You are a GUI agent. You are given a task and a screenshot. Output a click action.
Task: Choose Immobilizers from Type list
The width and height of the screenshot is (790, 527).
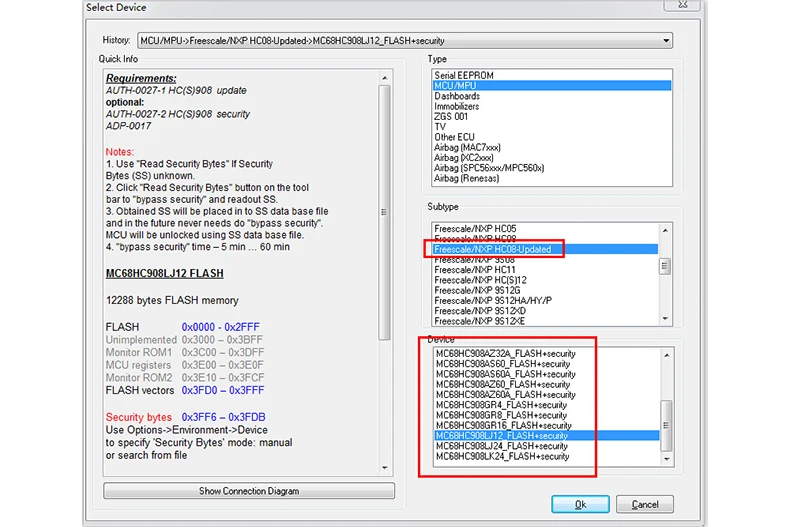[x=456, y=106]
